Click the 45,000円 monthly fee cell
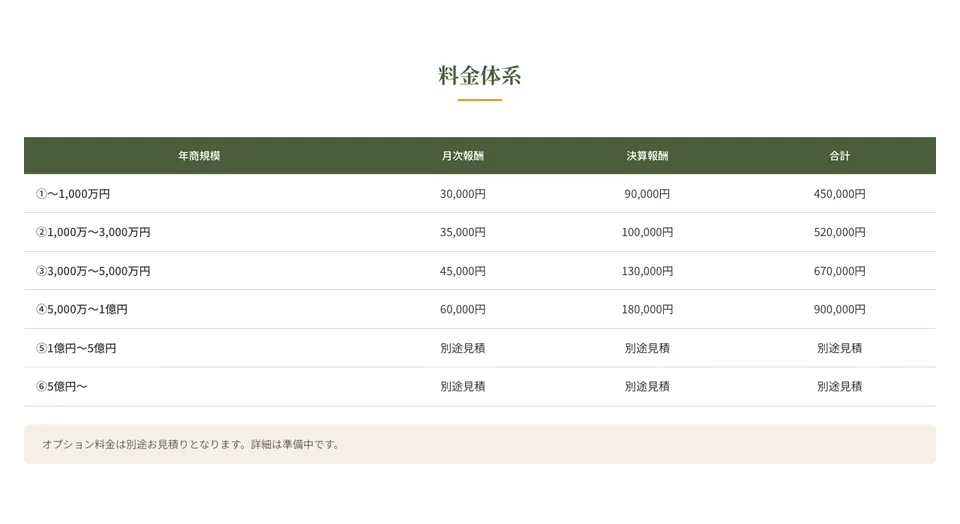 tap(463, 271)
